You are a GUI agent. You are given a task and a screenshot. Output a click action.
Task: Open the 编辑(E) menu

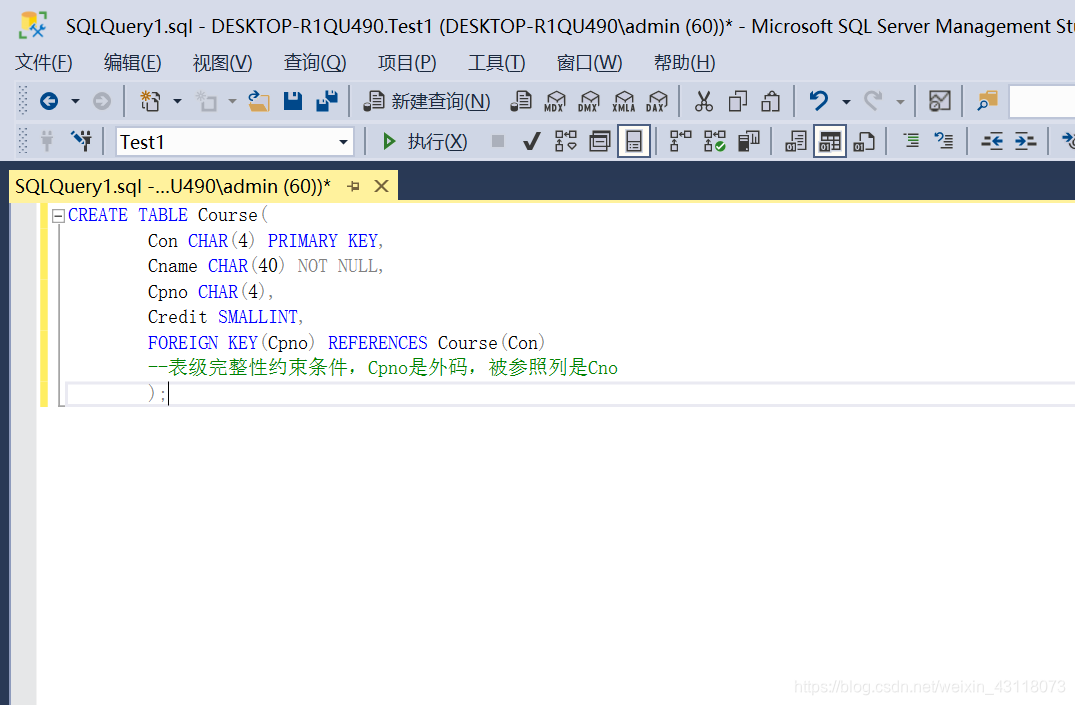tap(132, 63)
